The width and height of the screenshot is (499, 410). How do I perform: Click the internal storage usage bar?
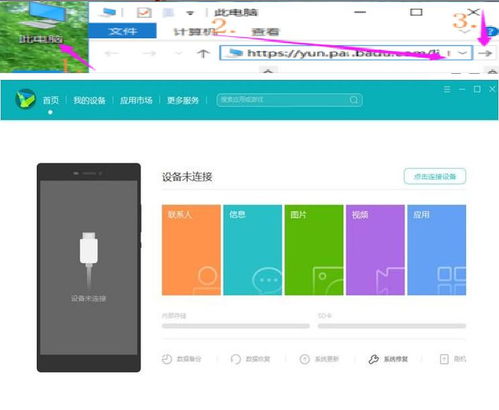pos(236,326)
